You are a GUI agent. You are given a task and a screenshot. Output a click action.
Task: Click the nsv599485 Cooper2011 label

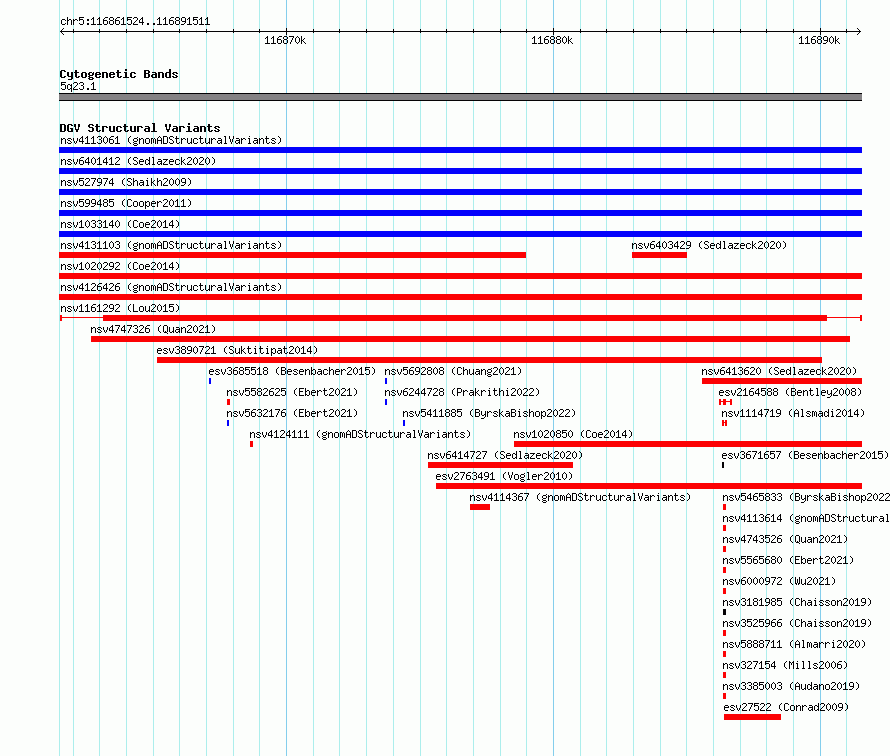[126, 203]
